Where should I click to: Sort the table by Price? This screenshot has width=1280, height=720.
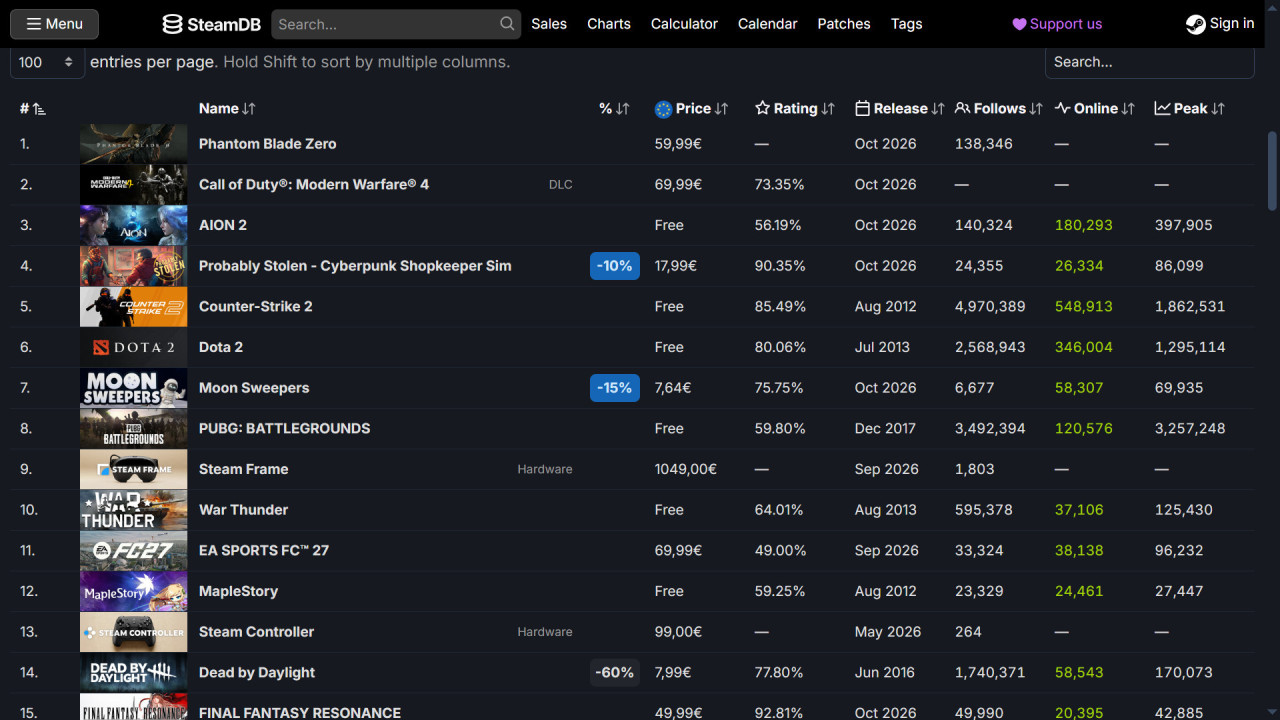[x=692, y=108]
